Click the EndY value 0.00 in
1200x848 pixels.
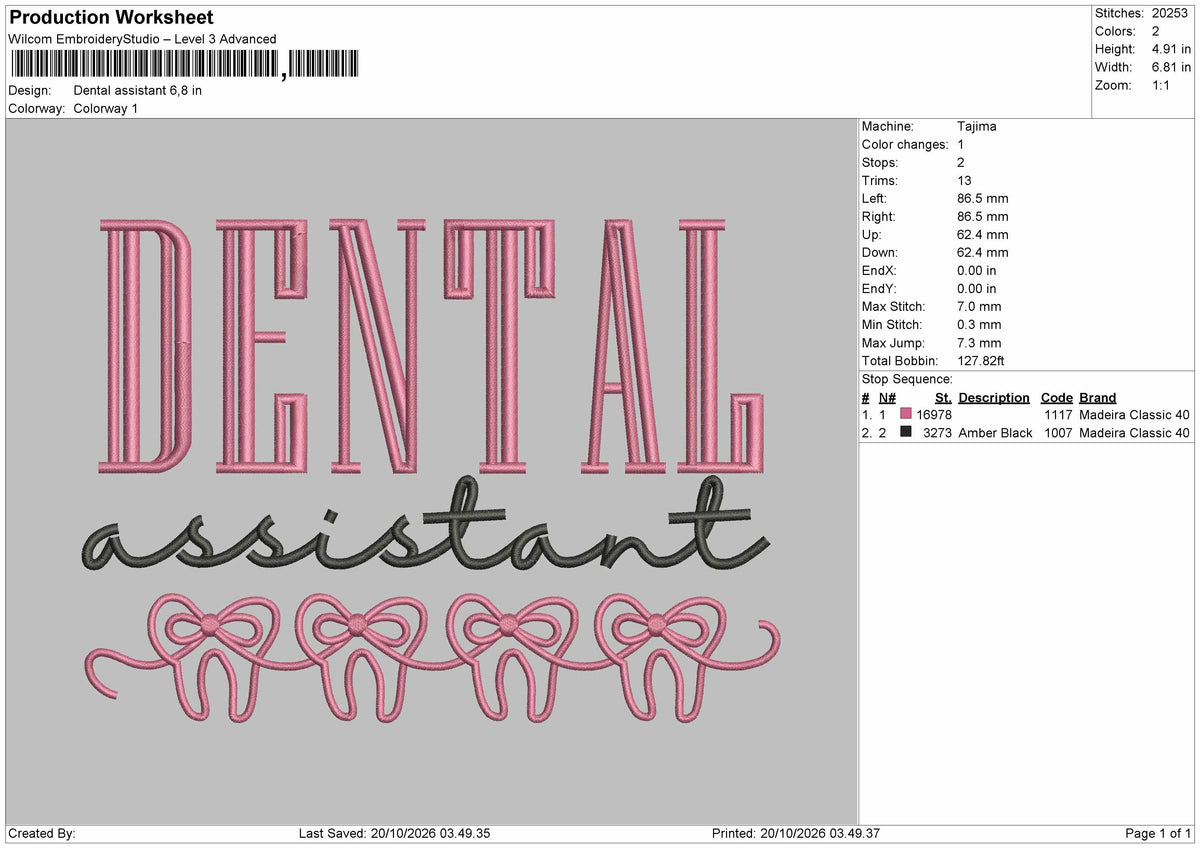[x=976, y=288]
